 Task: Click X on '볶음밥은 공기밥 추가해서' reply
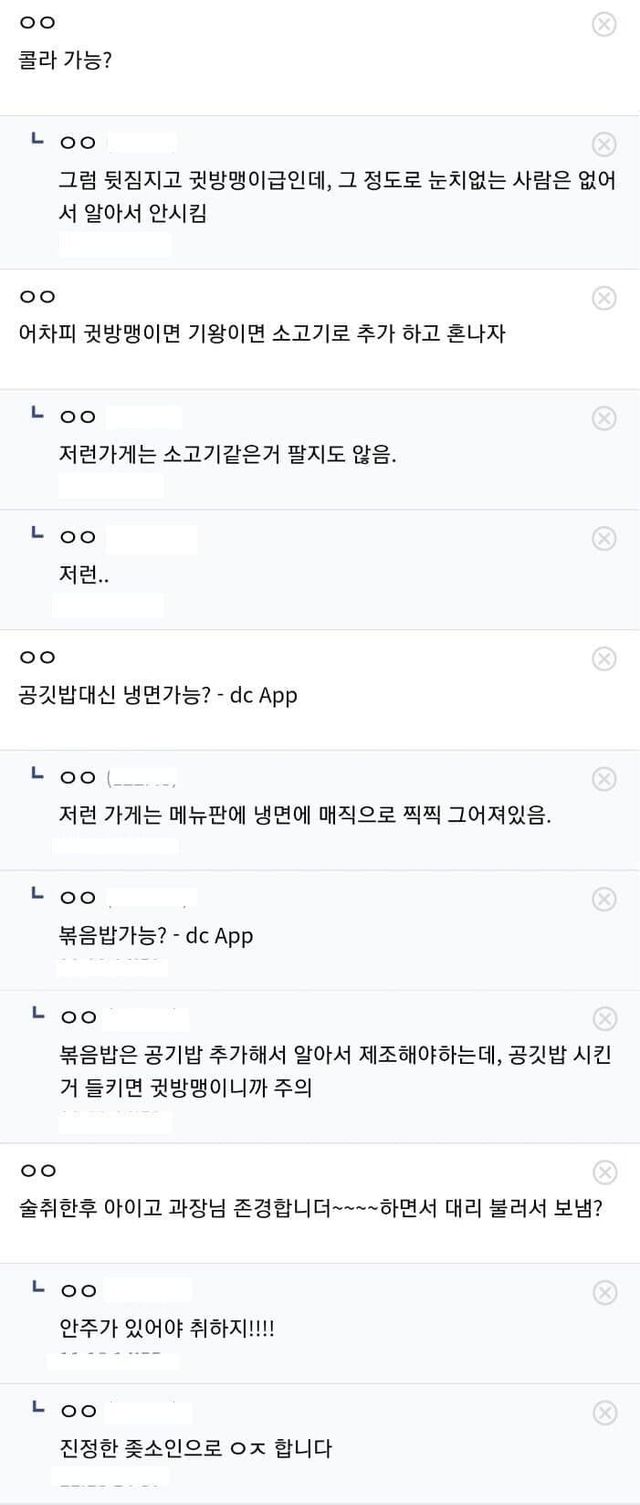pyautogui.click(x=604, y=1019)
